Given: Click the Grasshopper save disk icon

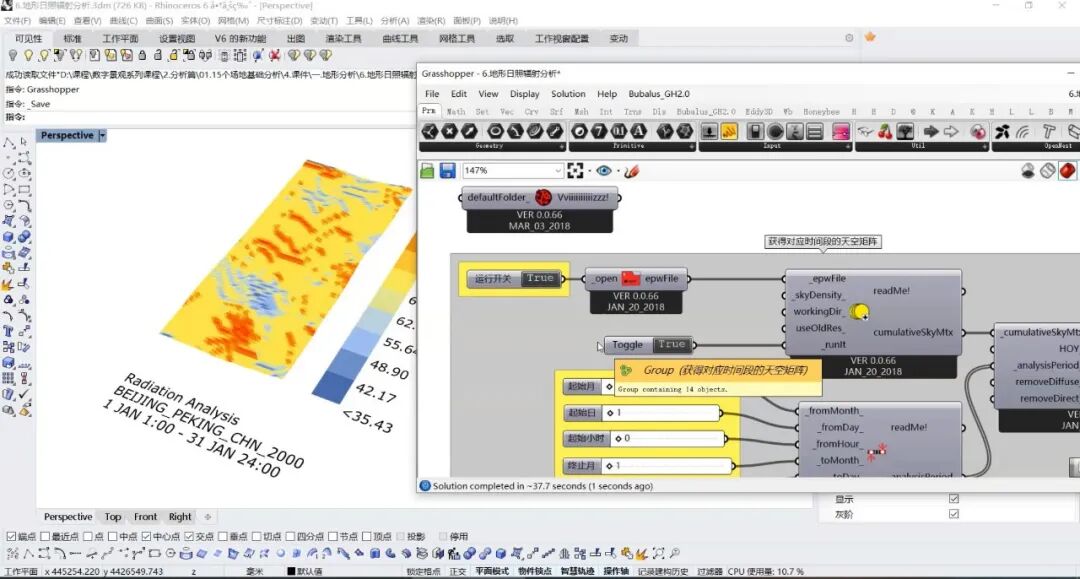Looking at the screenshot, I should [x=447, y=171].
